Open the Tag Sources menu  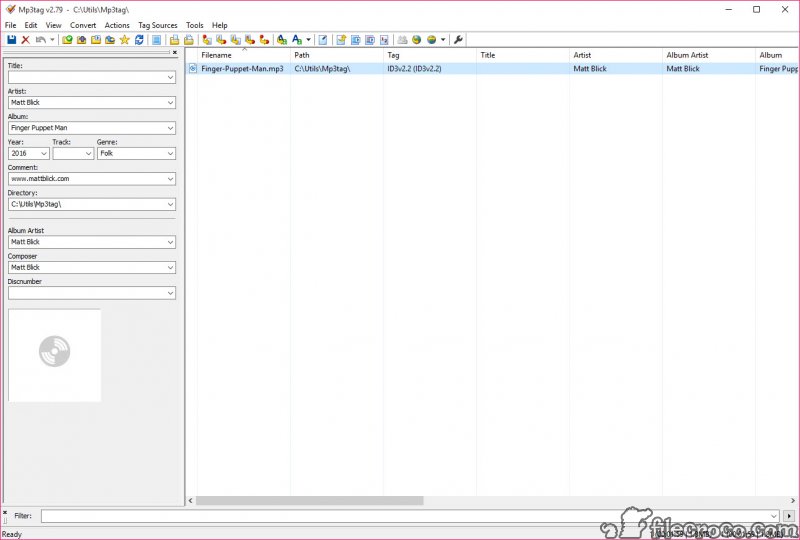point(158,25)
